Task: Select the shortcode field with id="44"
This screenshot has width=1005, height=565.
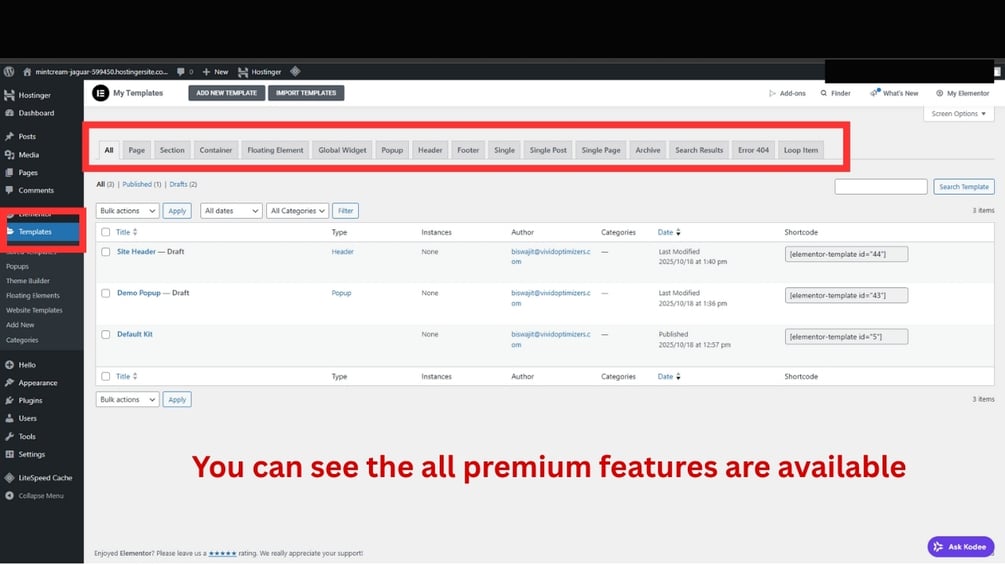Action: [x=846, y=254]
